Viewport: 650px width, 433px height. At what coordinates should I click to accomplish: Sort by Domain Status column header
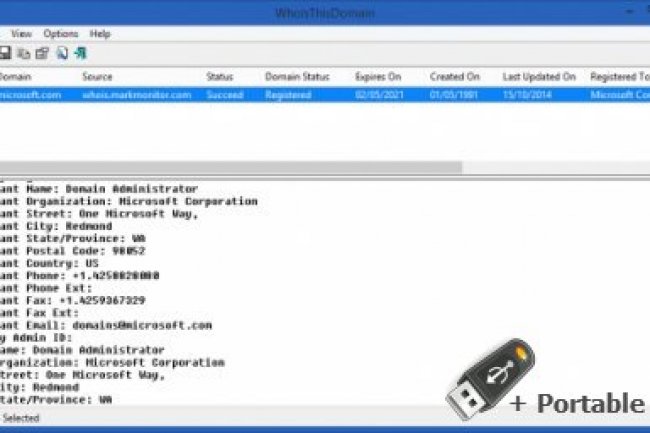(x=291, y=77)
